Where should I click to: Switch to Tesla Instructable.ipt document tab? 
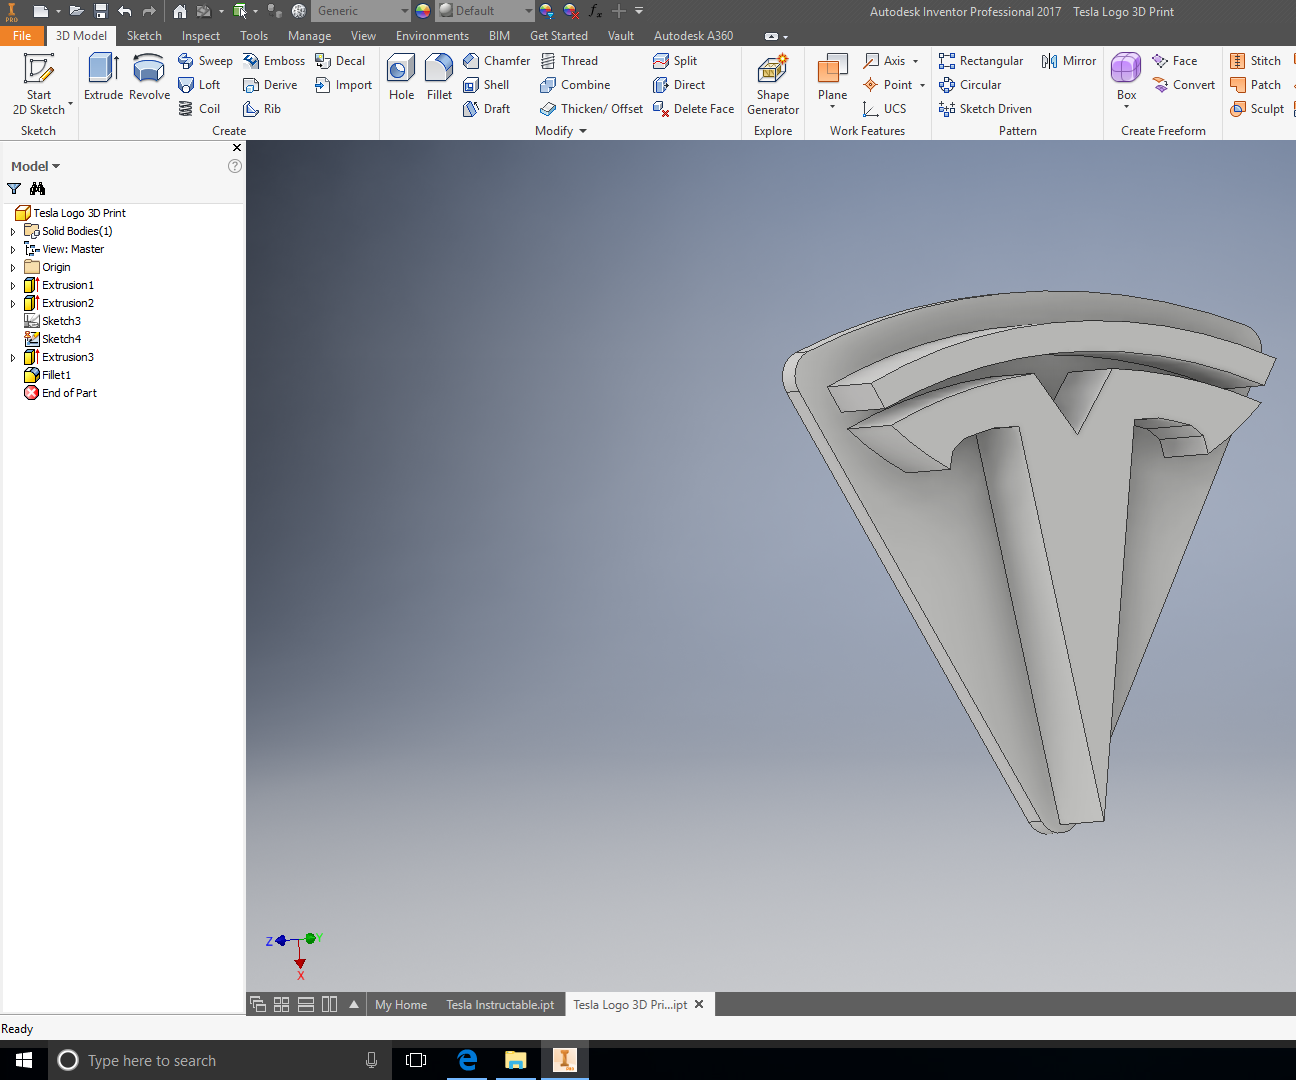coord(500,1005)
